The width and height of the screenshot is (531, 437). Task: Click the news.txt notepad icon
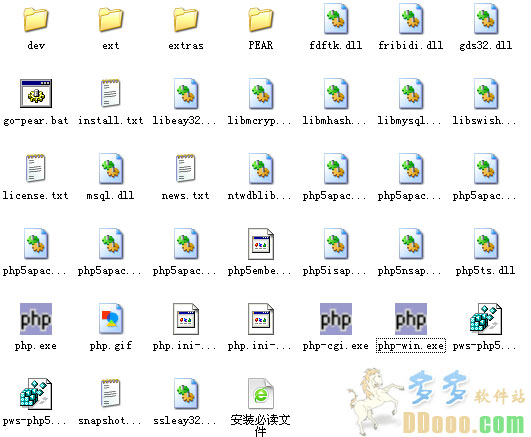[x=186, y=168]
